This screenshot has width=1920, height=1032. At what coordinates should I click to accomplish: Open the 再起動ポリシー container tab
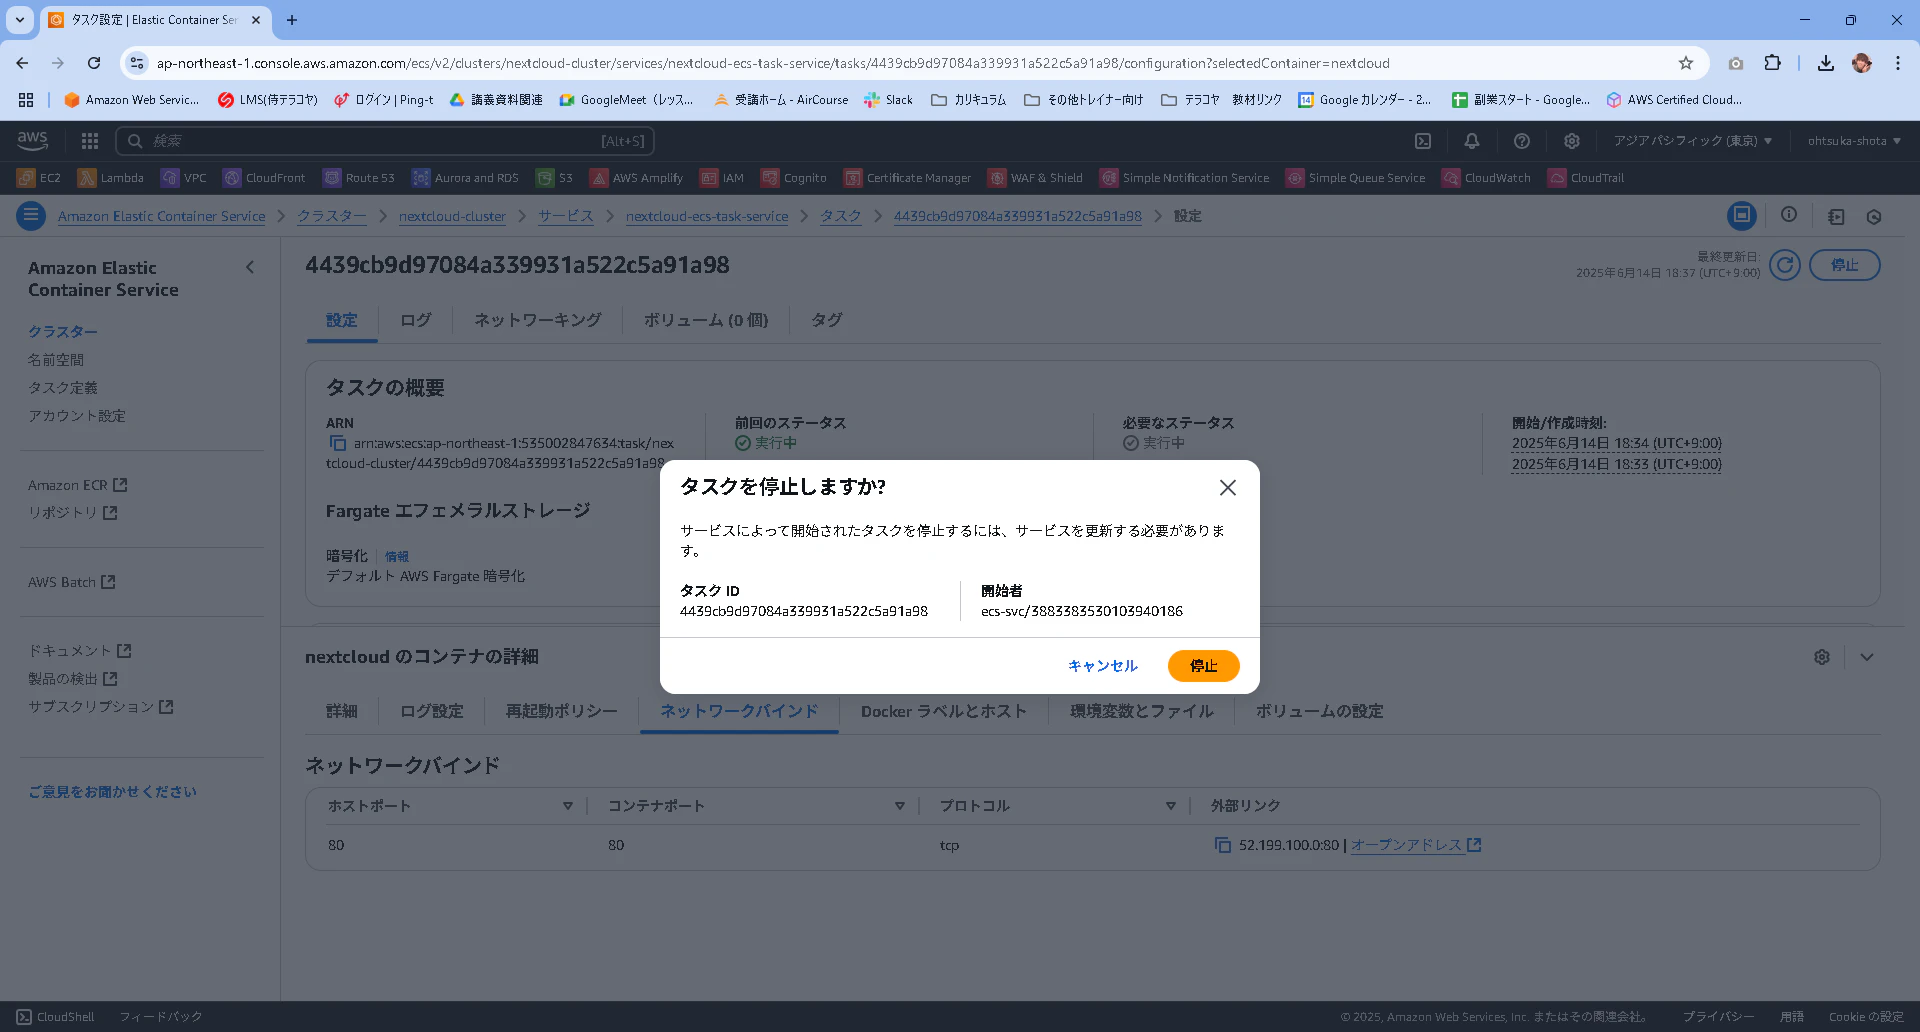click(x=562, y=711)
